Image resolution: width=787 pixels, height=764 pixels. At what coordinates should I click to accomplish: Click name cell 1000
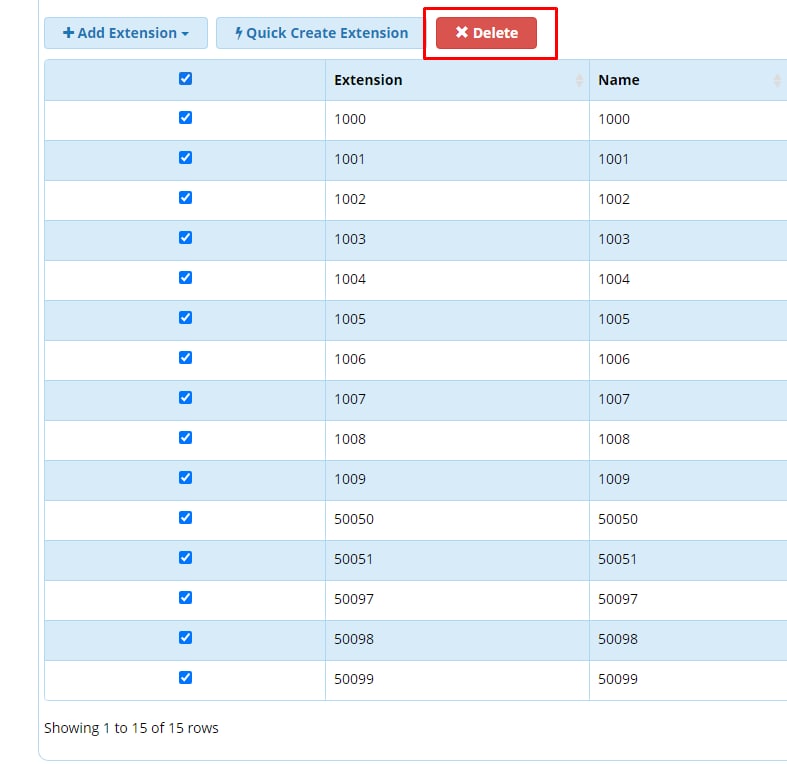coord(688,120)
